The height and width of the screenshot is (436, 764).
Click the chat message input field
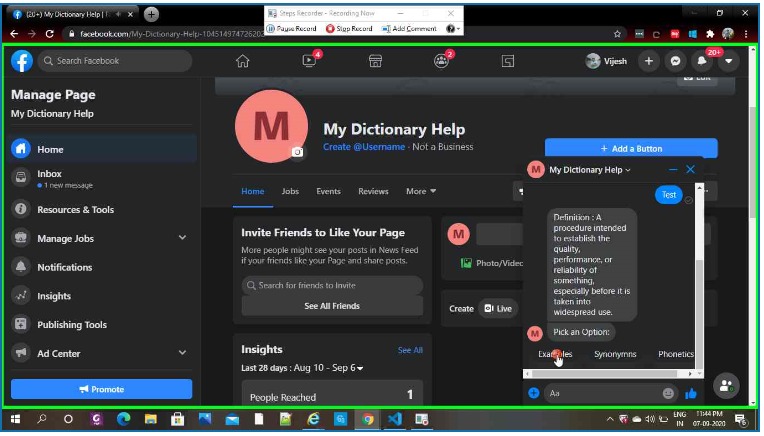click(609, 393)
